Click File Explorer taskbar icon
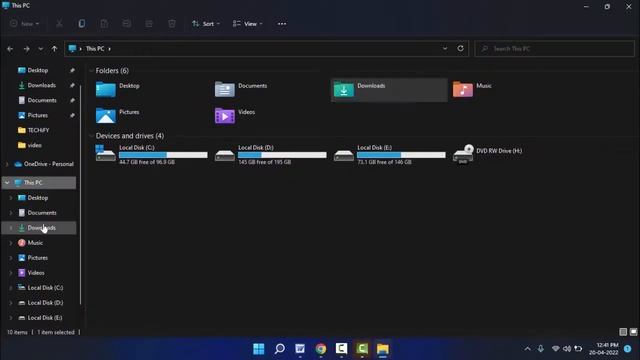The height and width of the screenshot is (360, 640). pyautogui.click(x=382, y=349)
